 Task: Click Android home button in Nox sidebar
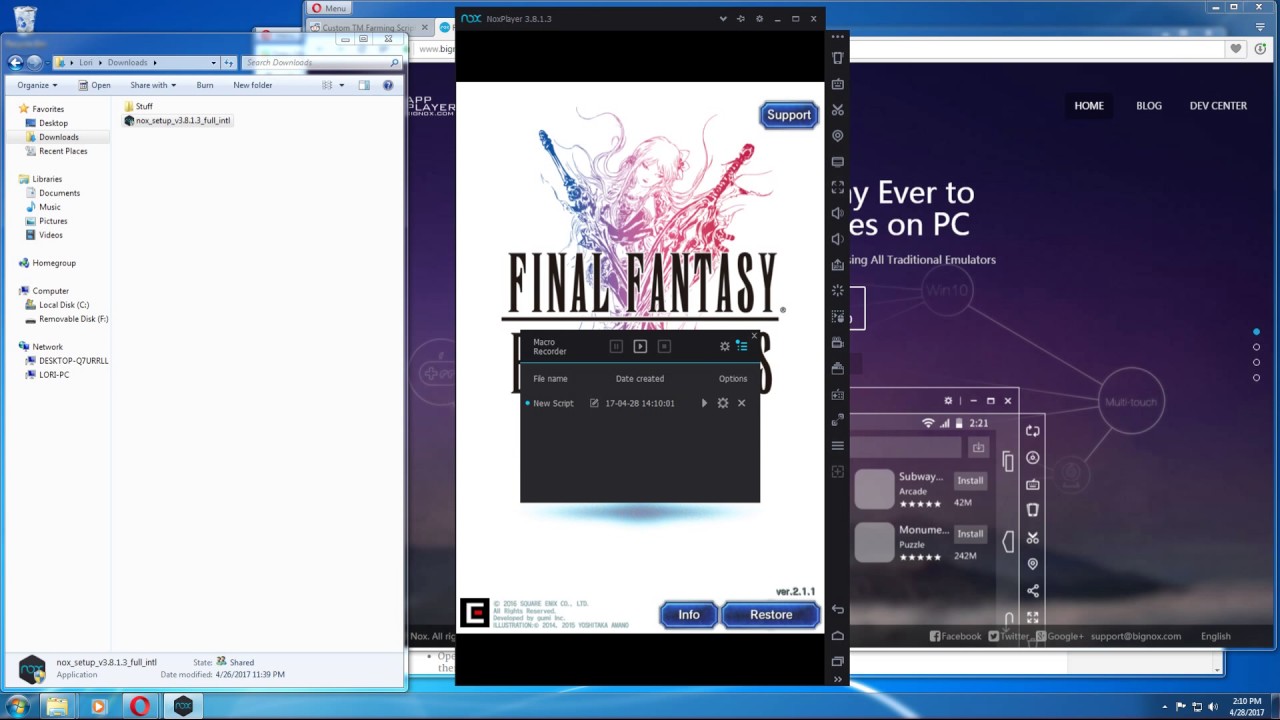(838, 636)
